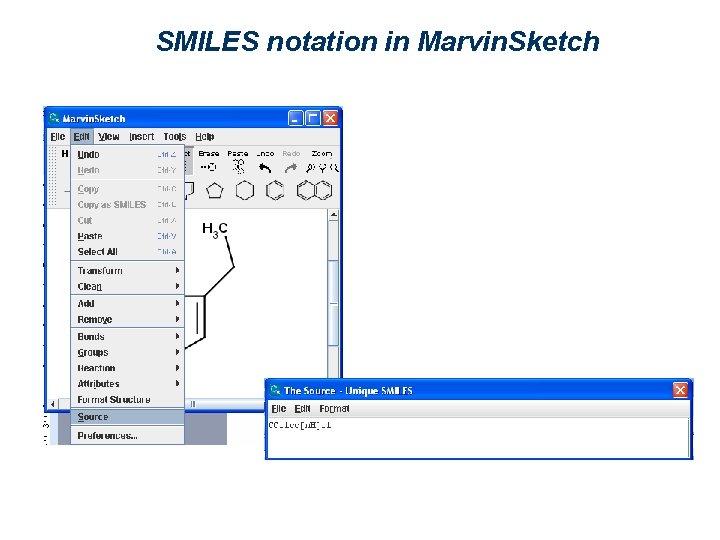Click the SMILES text in Source window

click(300, 426)
